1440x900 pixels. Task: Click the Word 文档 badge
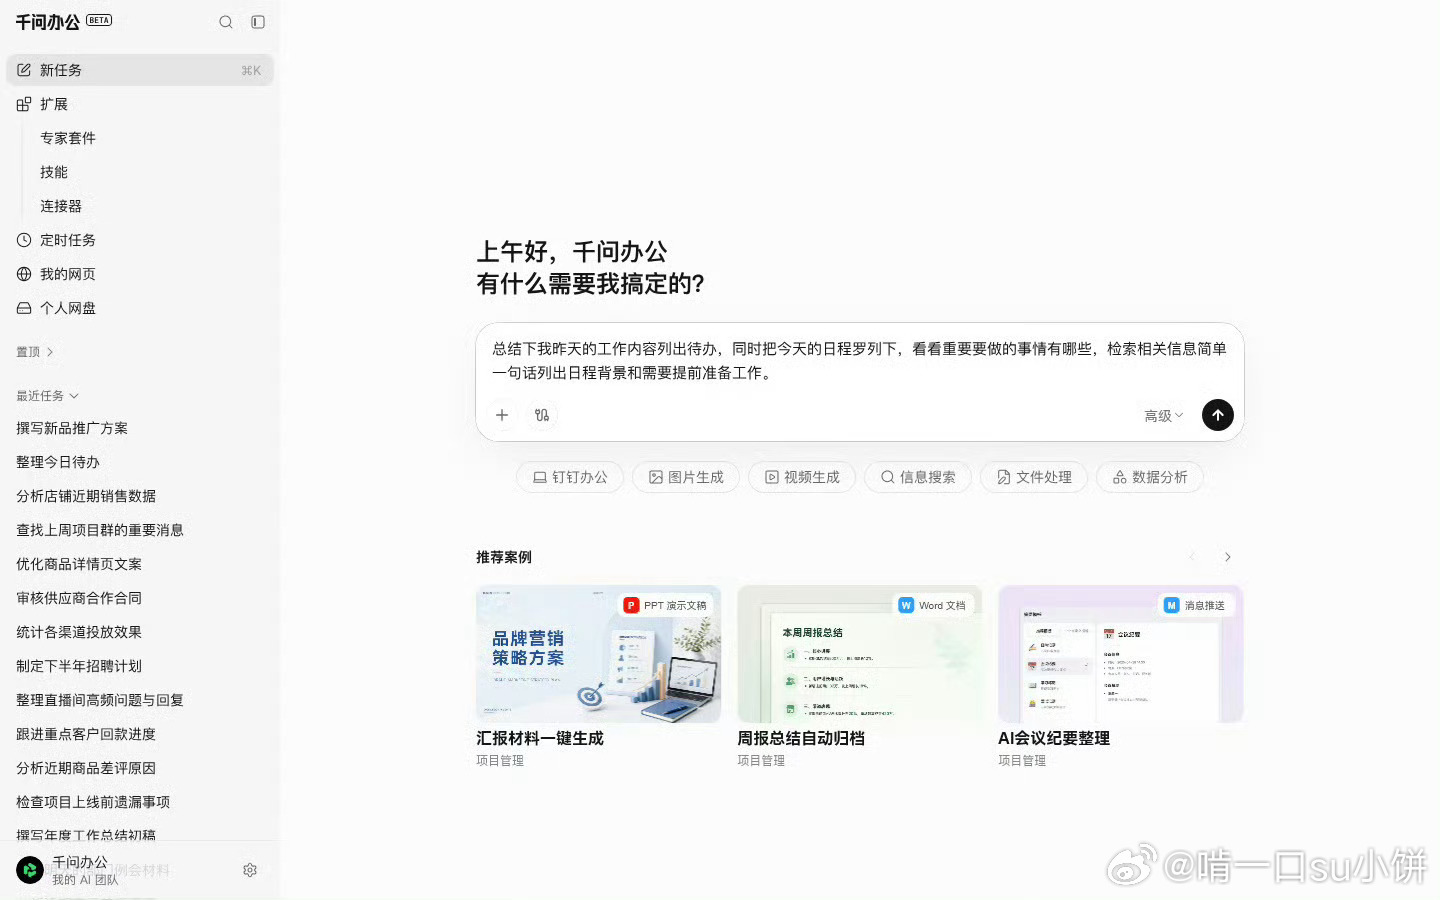[933, 605]
